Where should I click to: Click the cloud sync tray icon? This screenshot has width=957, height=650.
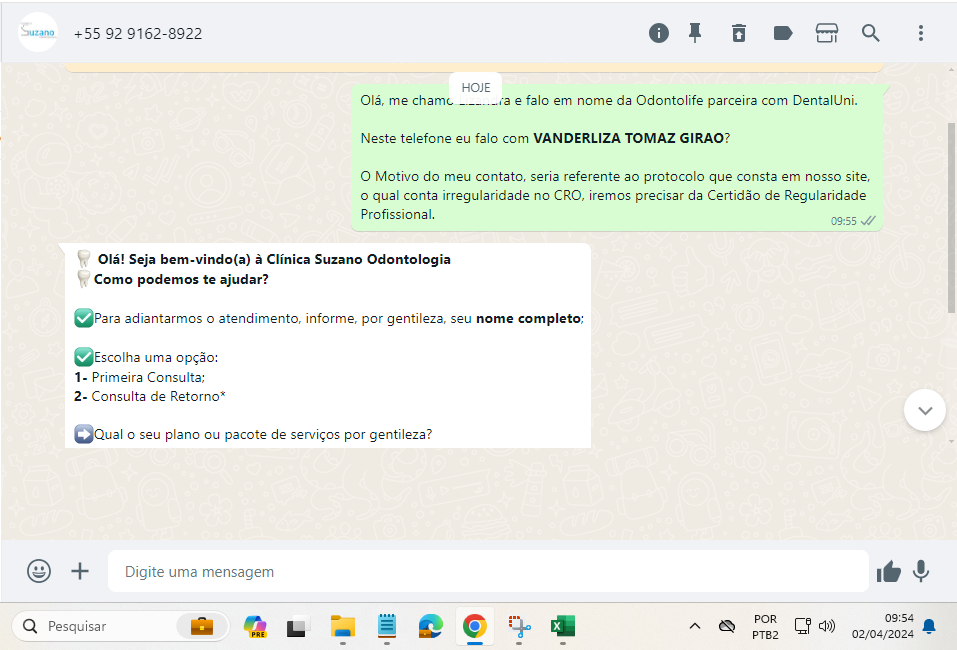[726, 626]
